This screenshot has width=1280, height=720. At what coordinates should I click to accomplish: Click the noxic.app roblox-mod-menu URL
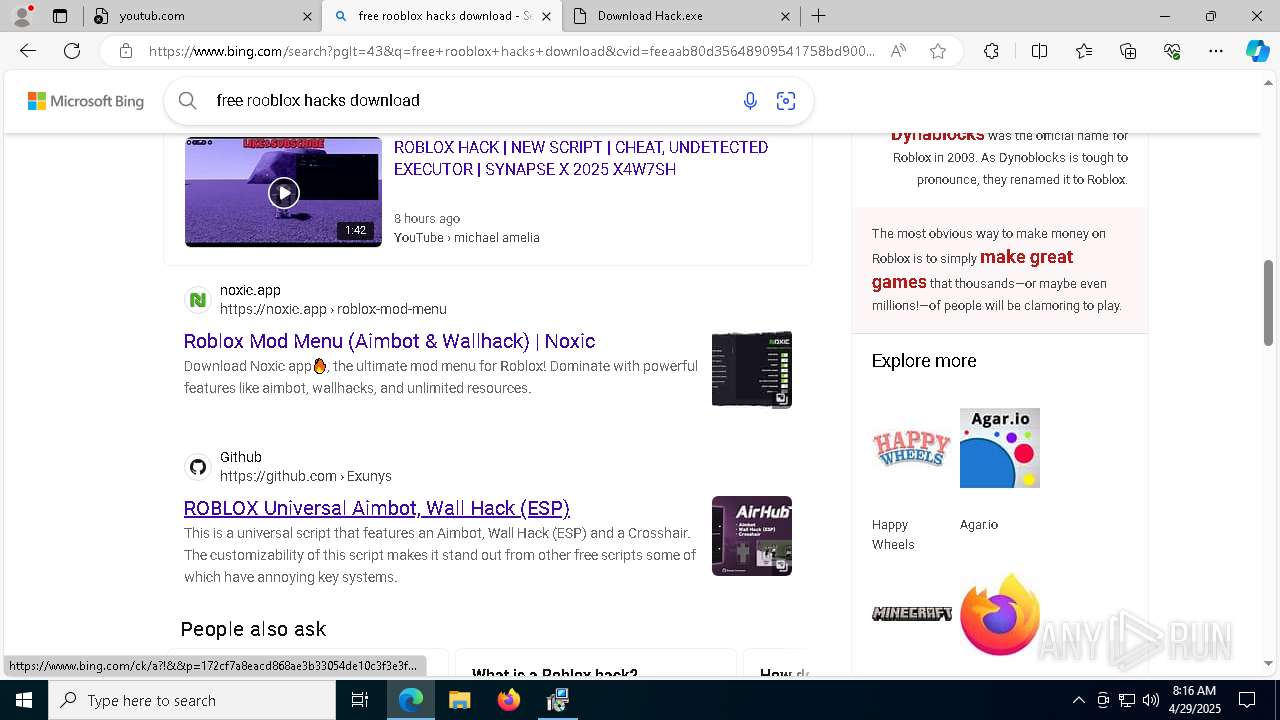tap(333, 309)
